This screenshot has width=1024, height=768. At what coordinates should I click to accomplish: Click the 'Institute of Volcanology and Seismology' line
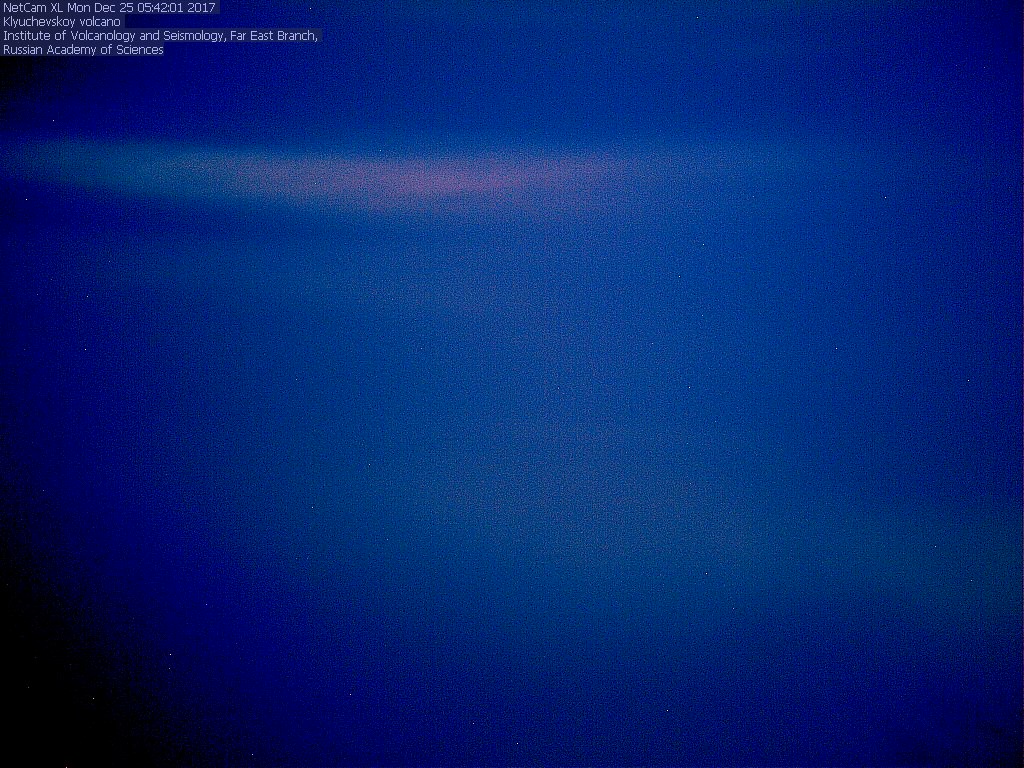(x=160, y=36)
